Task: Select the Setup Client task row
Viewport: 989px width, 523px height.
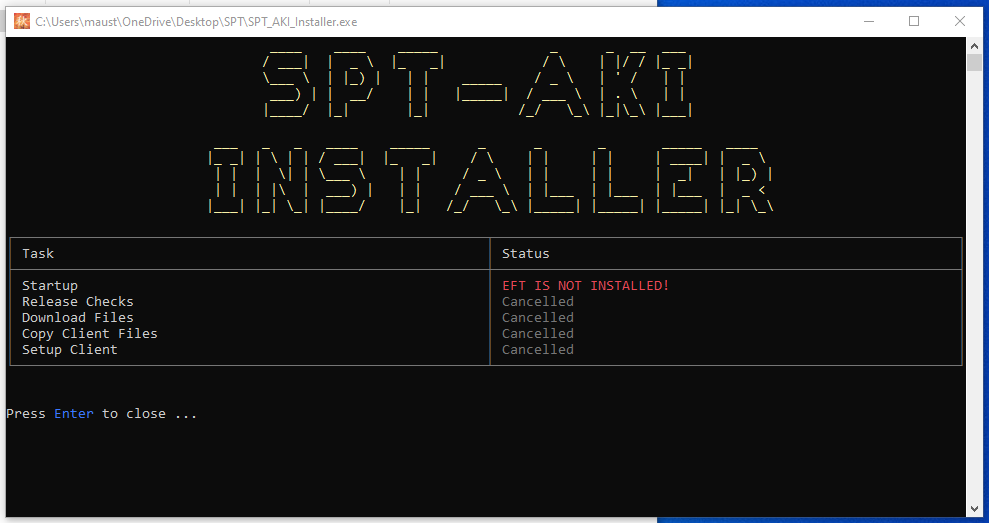Action: click(70, 350)
